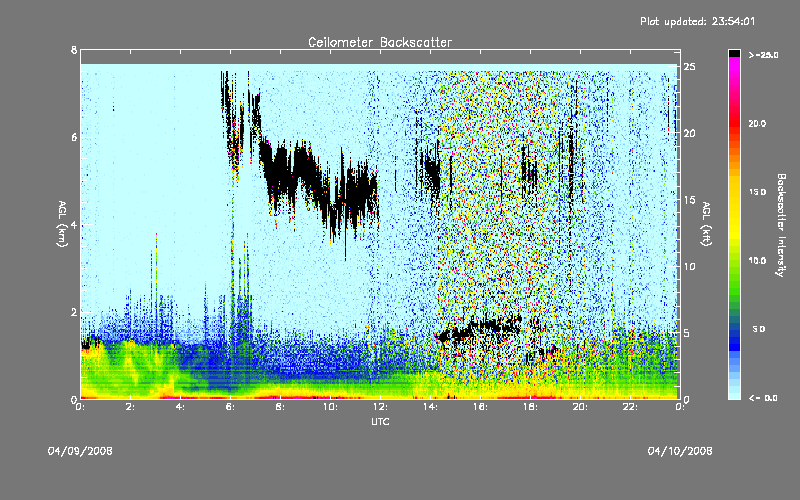Click the '6' tick on km axis

(74, 137)
